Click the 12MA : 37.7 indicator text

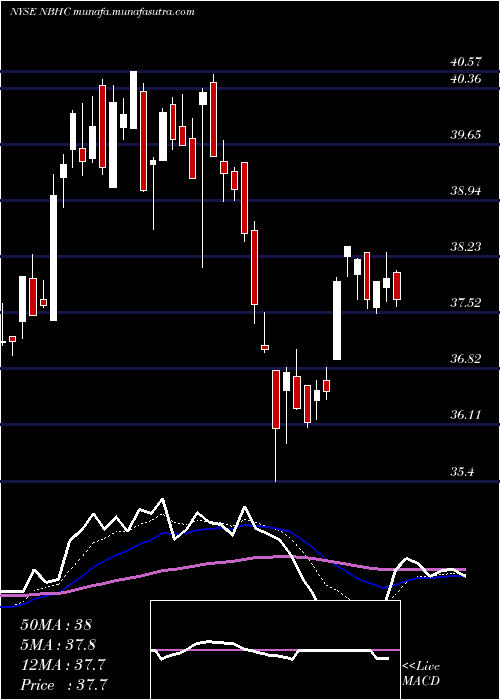pos(63,665)
